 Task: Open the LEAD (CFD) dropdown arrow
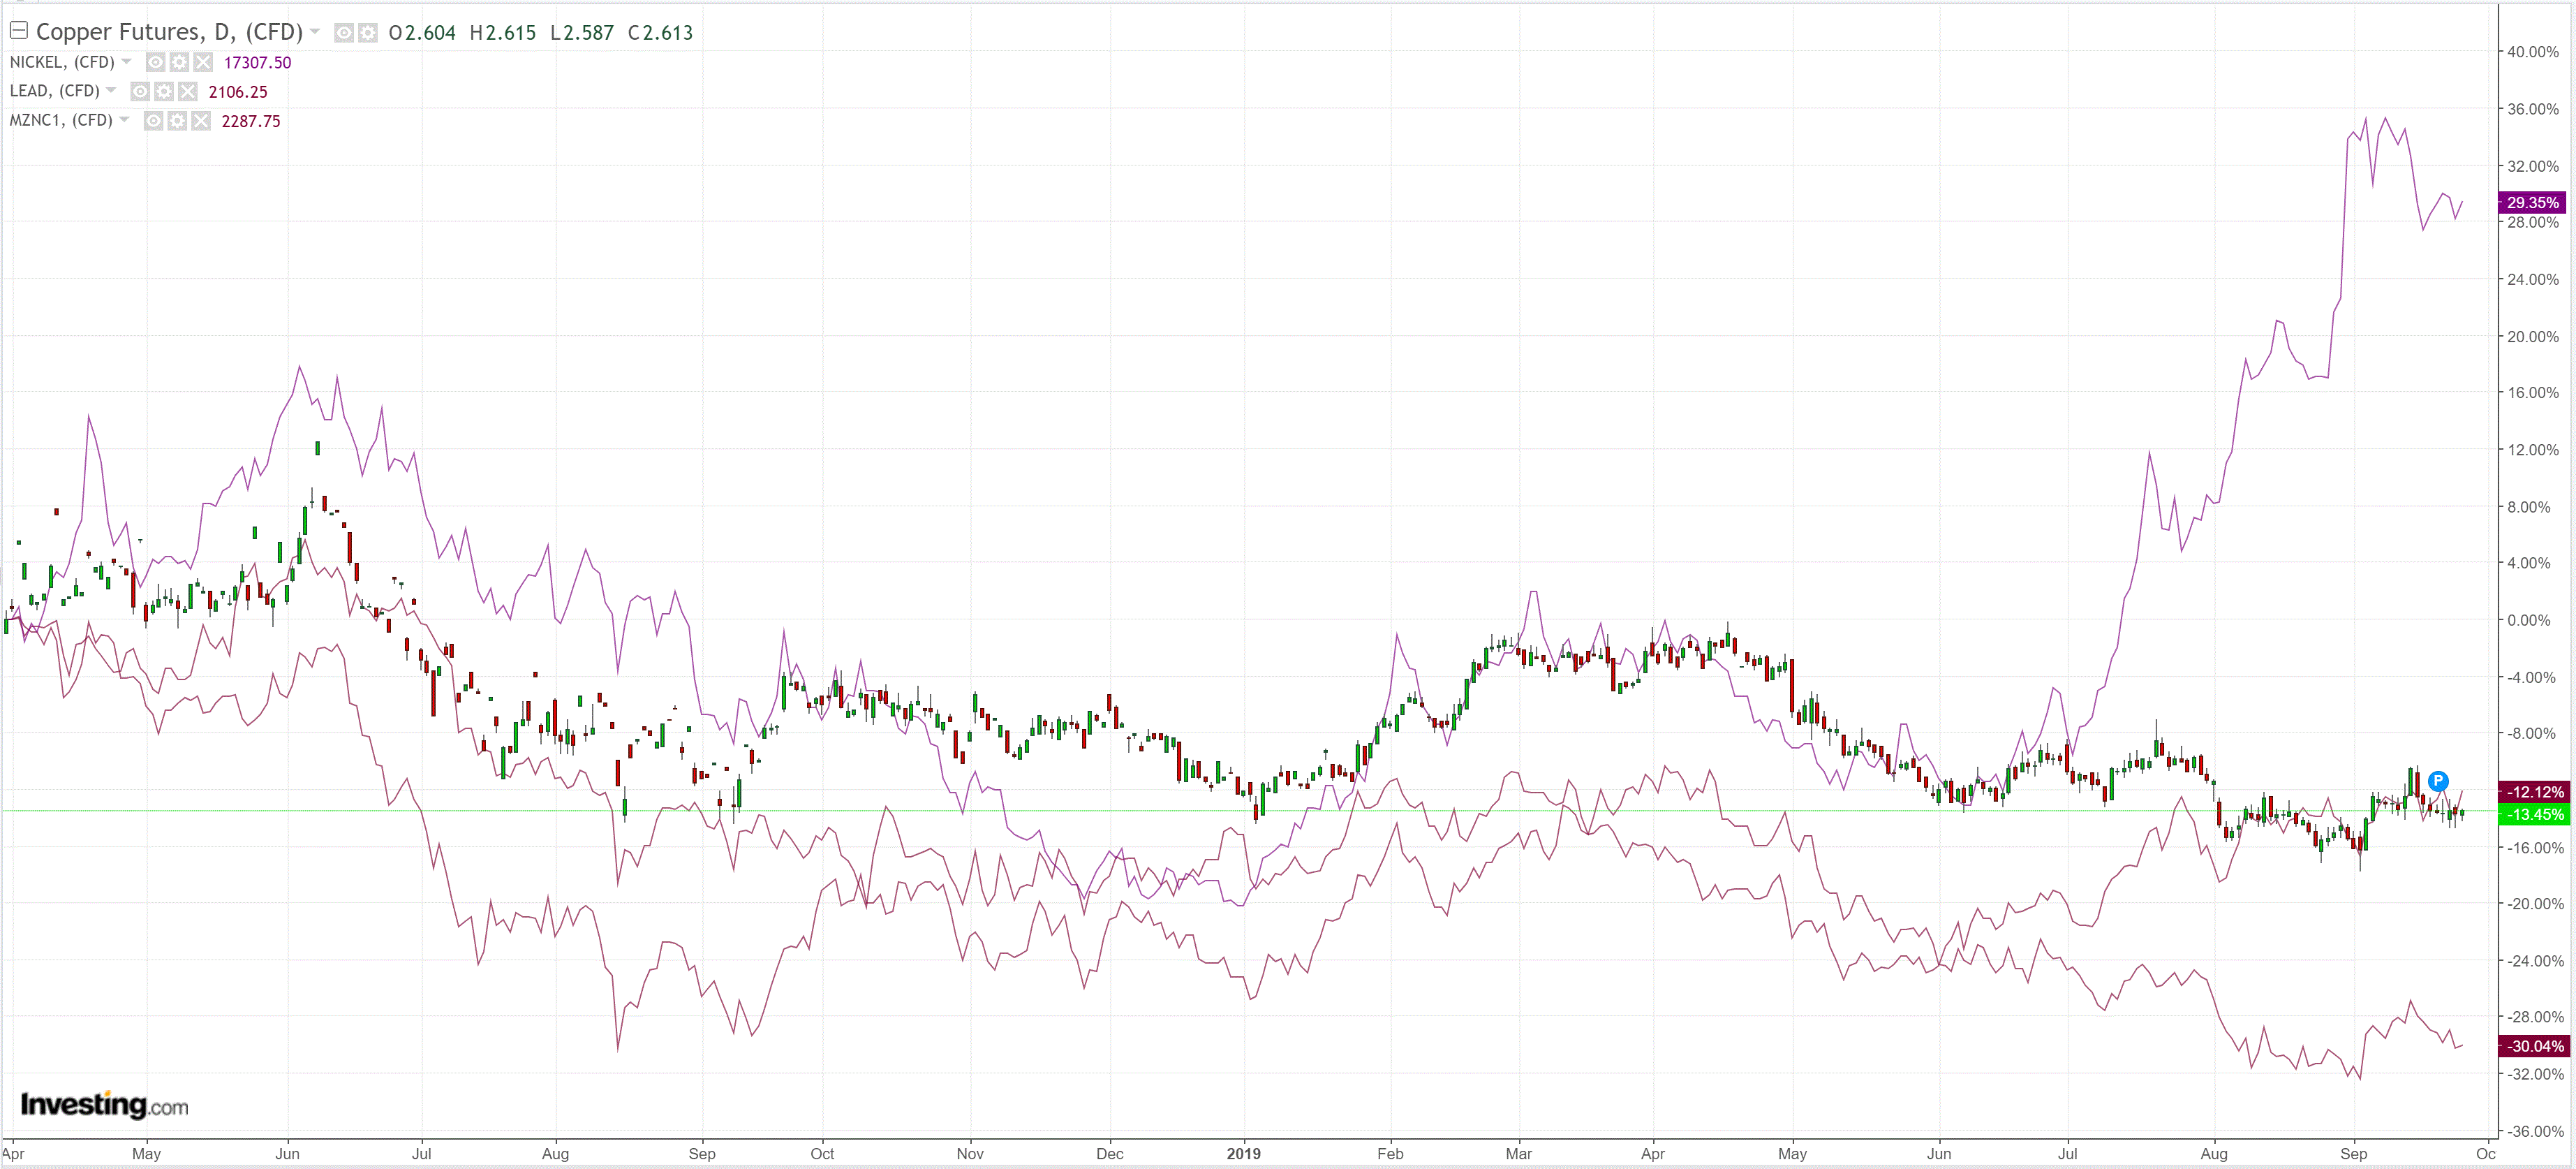(111, 91)
